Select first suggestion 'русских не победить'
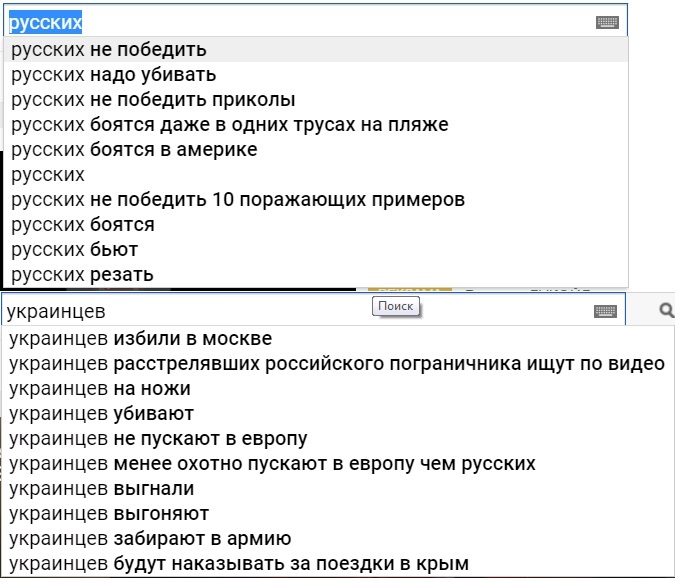 [316, 49]
